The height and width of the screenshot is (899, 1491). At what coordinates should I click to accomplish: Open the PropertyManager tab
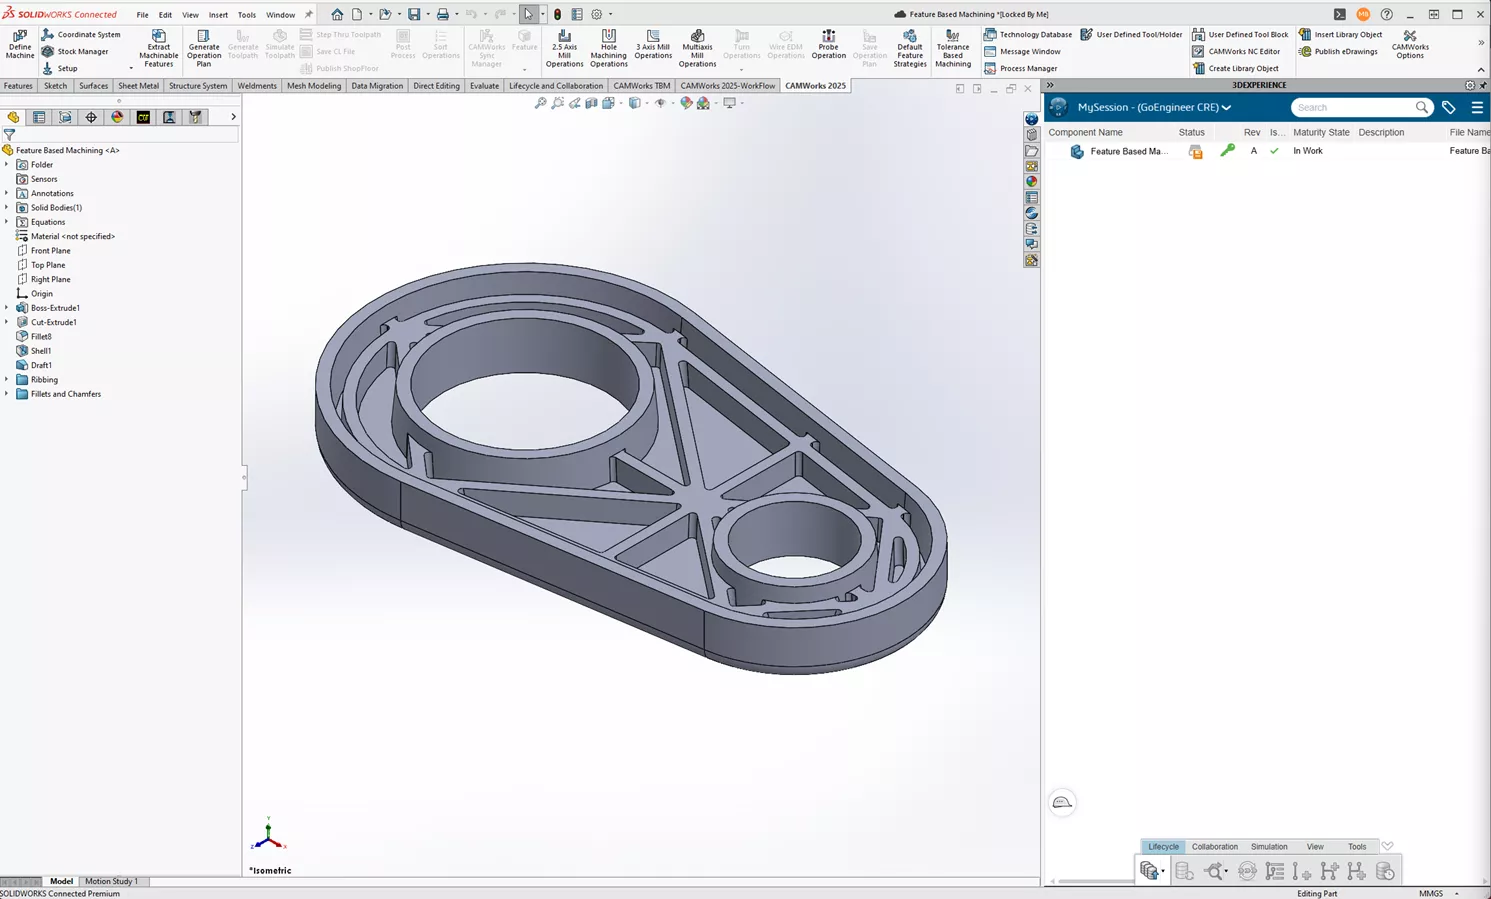click(39, 117)
